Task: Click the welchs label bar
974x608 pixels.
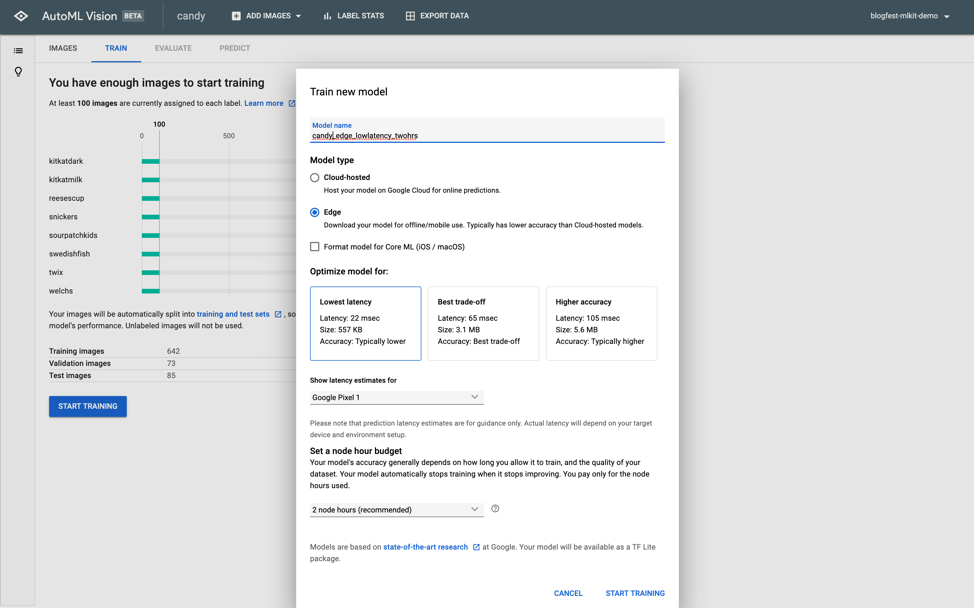Action: tap(150, 291)
